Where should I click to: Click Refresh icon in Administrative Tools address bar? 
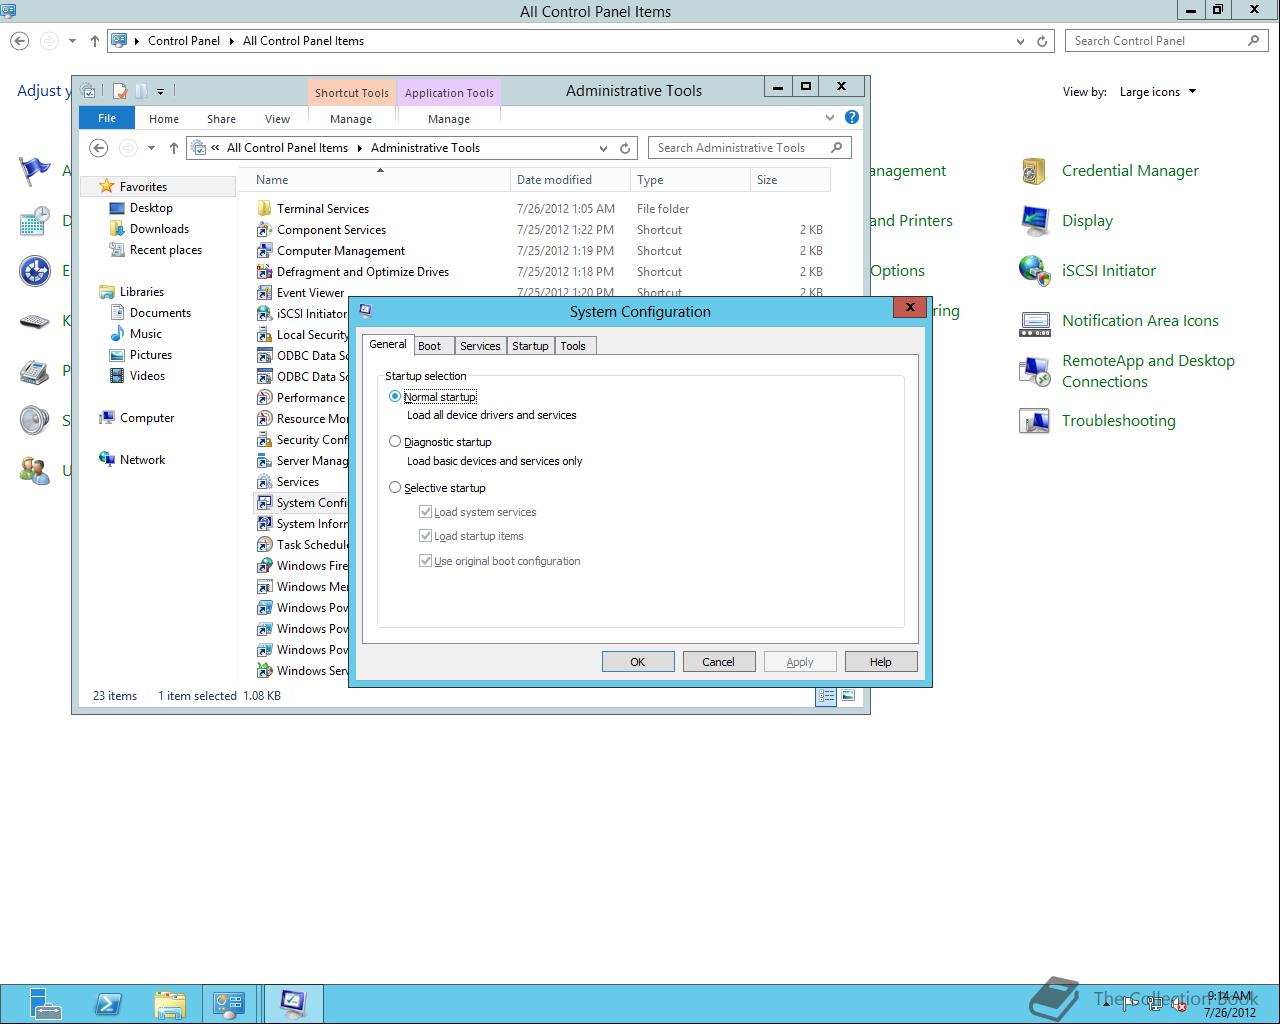(625, 148)
